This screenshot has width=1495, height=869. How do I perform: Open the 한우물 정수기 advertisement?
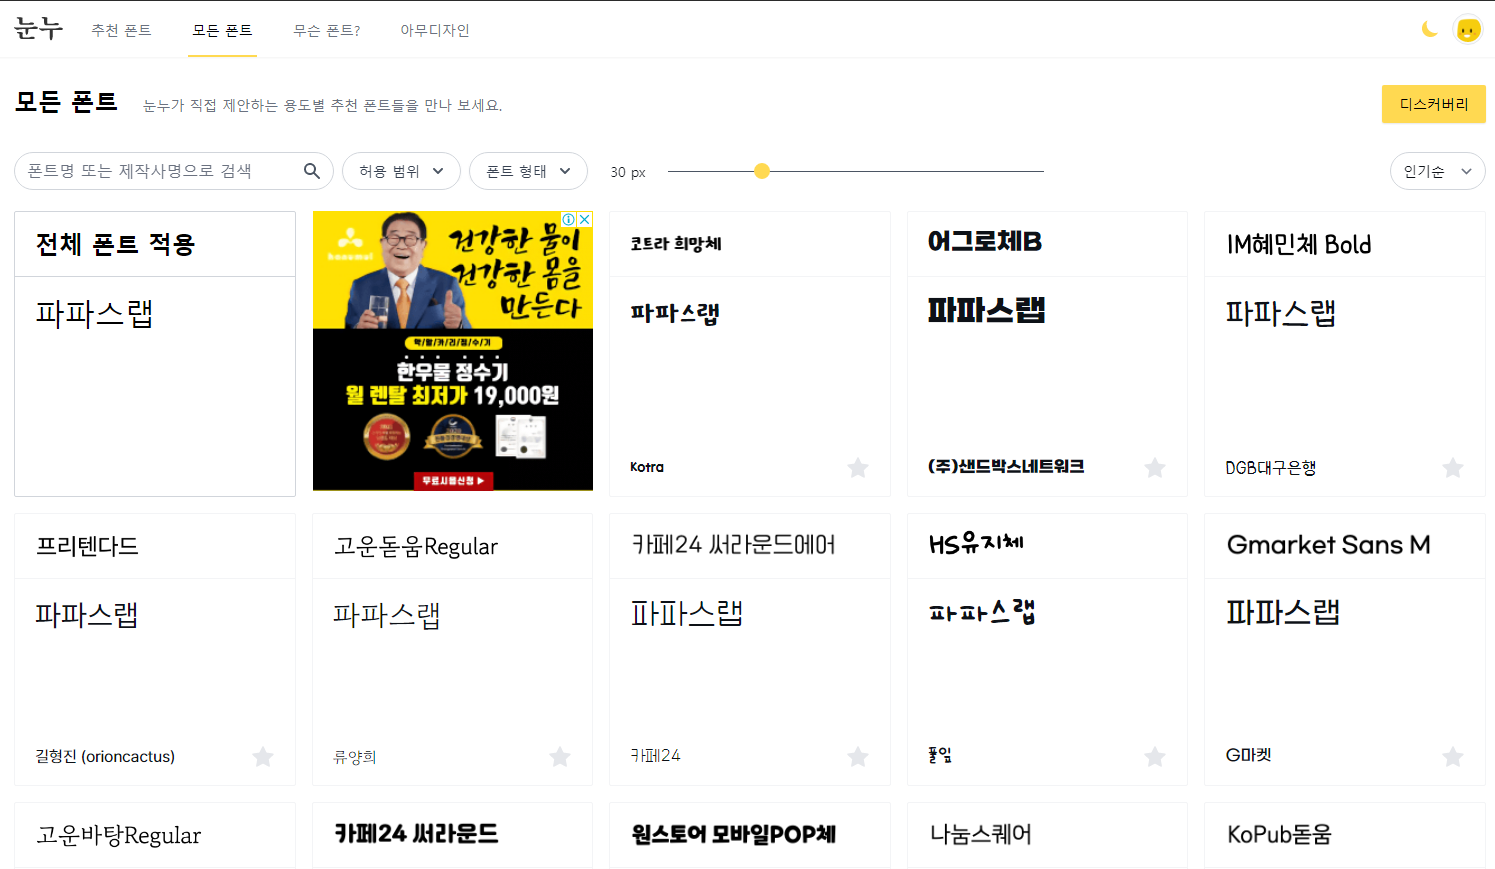453,351
